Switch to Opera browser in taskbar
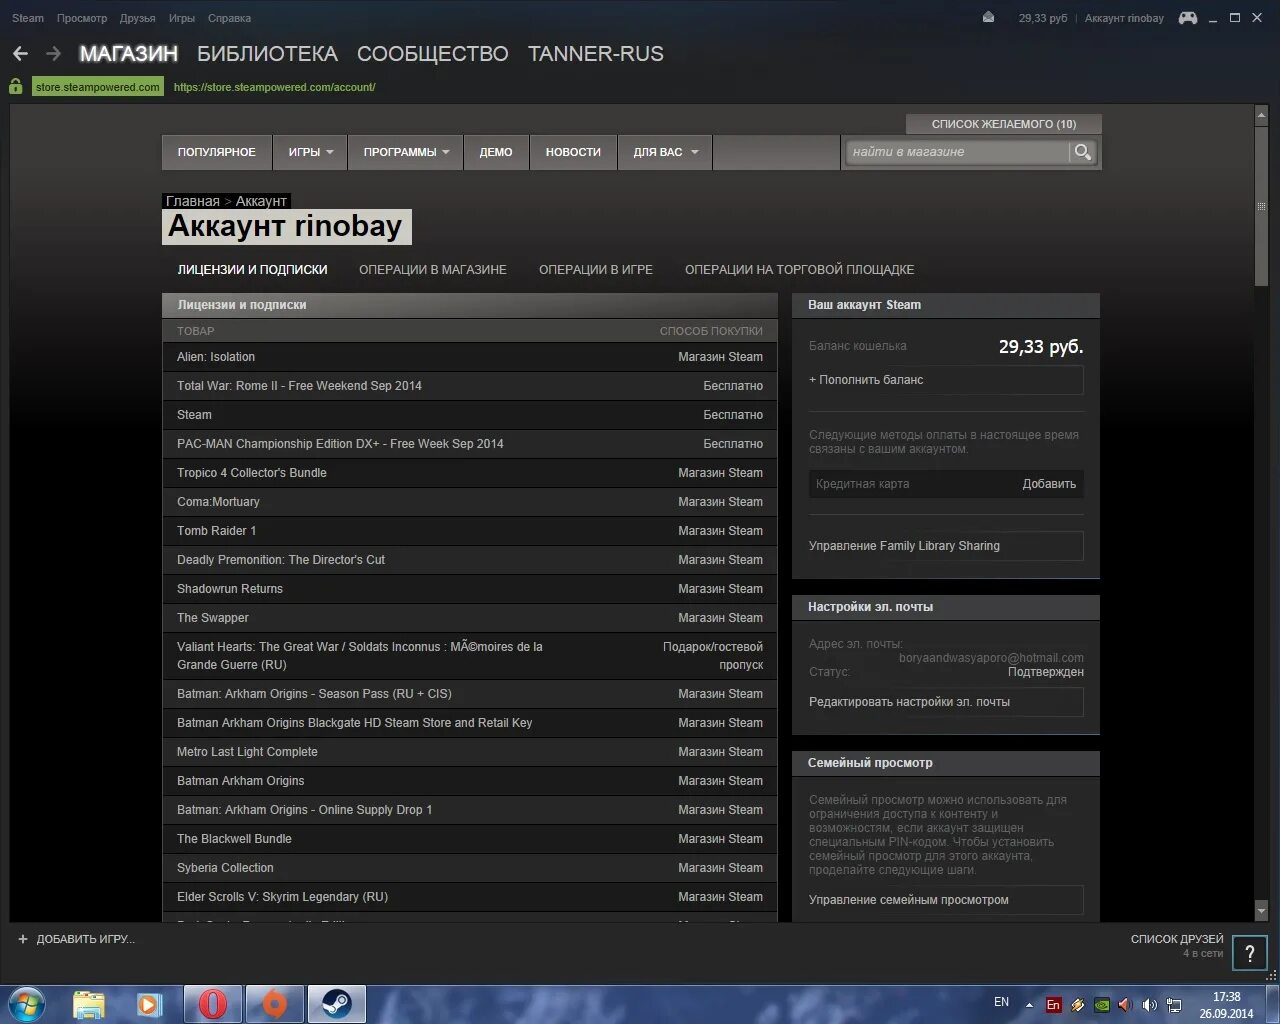This screenshot has height=1024, width=1280. [x=212, y=1004]
